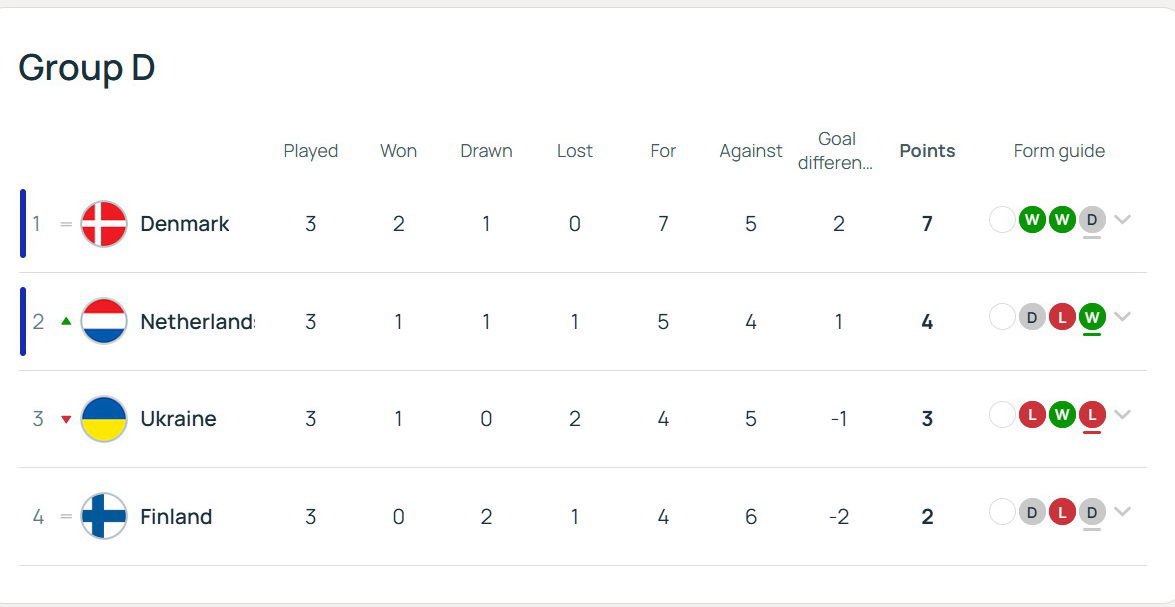The image size is (1175, 607).
Task: Expand Ukraine's form guide chevron
Action: click(x=1122, y=414)
